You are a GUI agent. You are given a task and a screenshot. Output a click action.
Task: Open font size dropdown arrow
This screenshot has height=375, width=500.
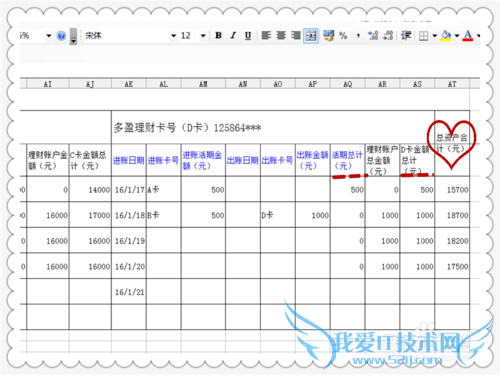(203, 35)
